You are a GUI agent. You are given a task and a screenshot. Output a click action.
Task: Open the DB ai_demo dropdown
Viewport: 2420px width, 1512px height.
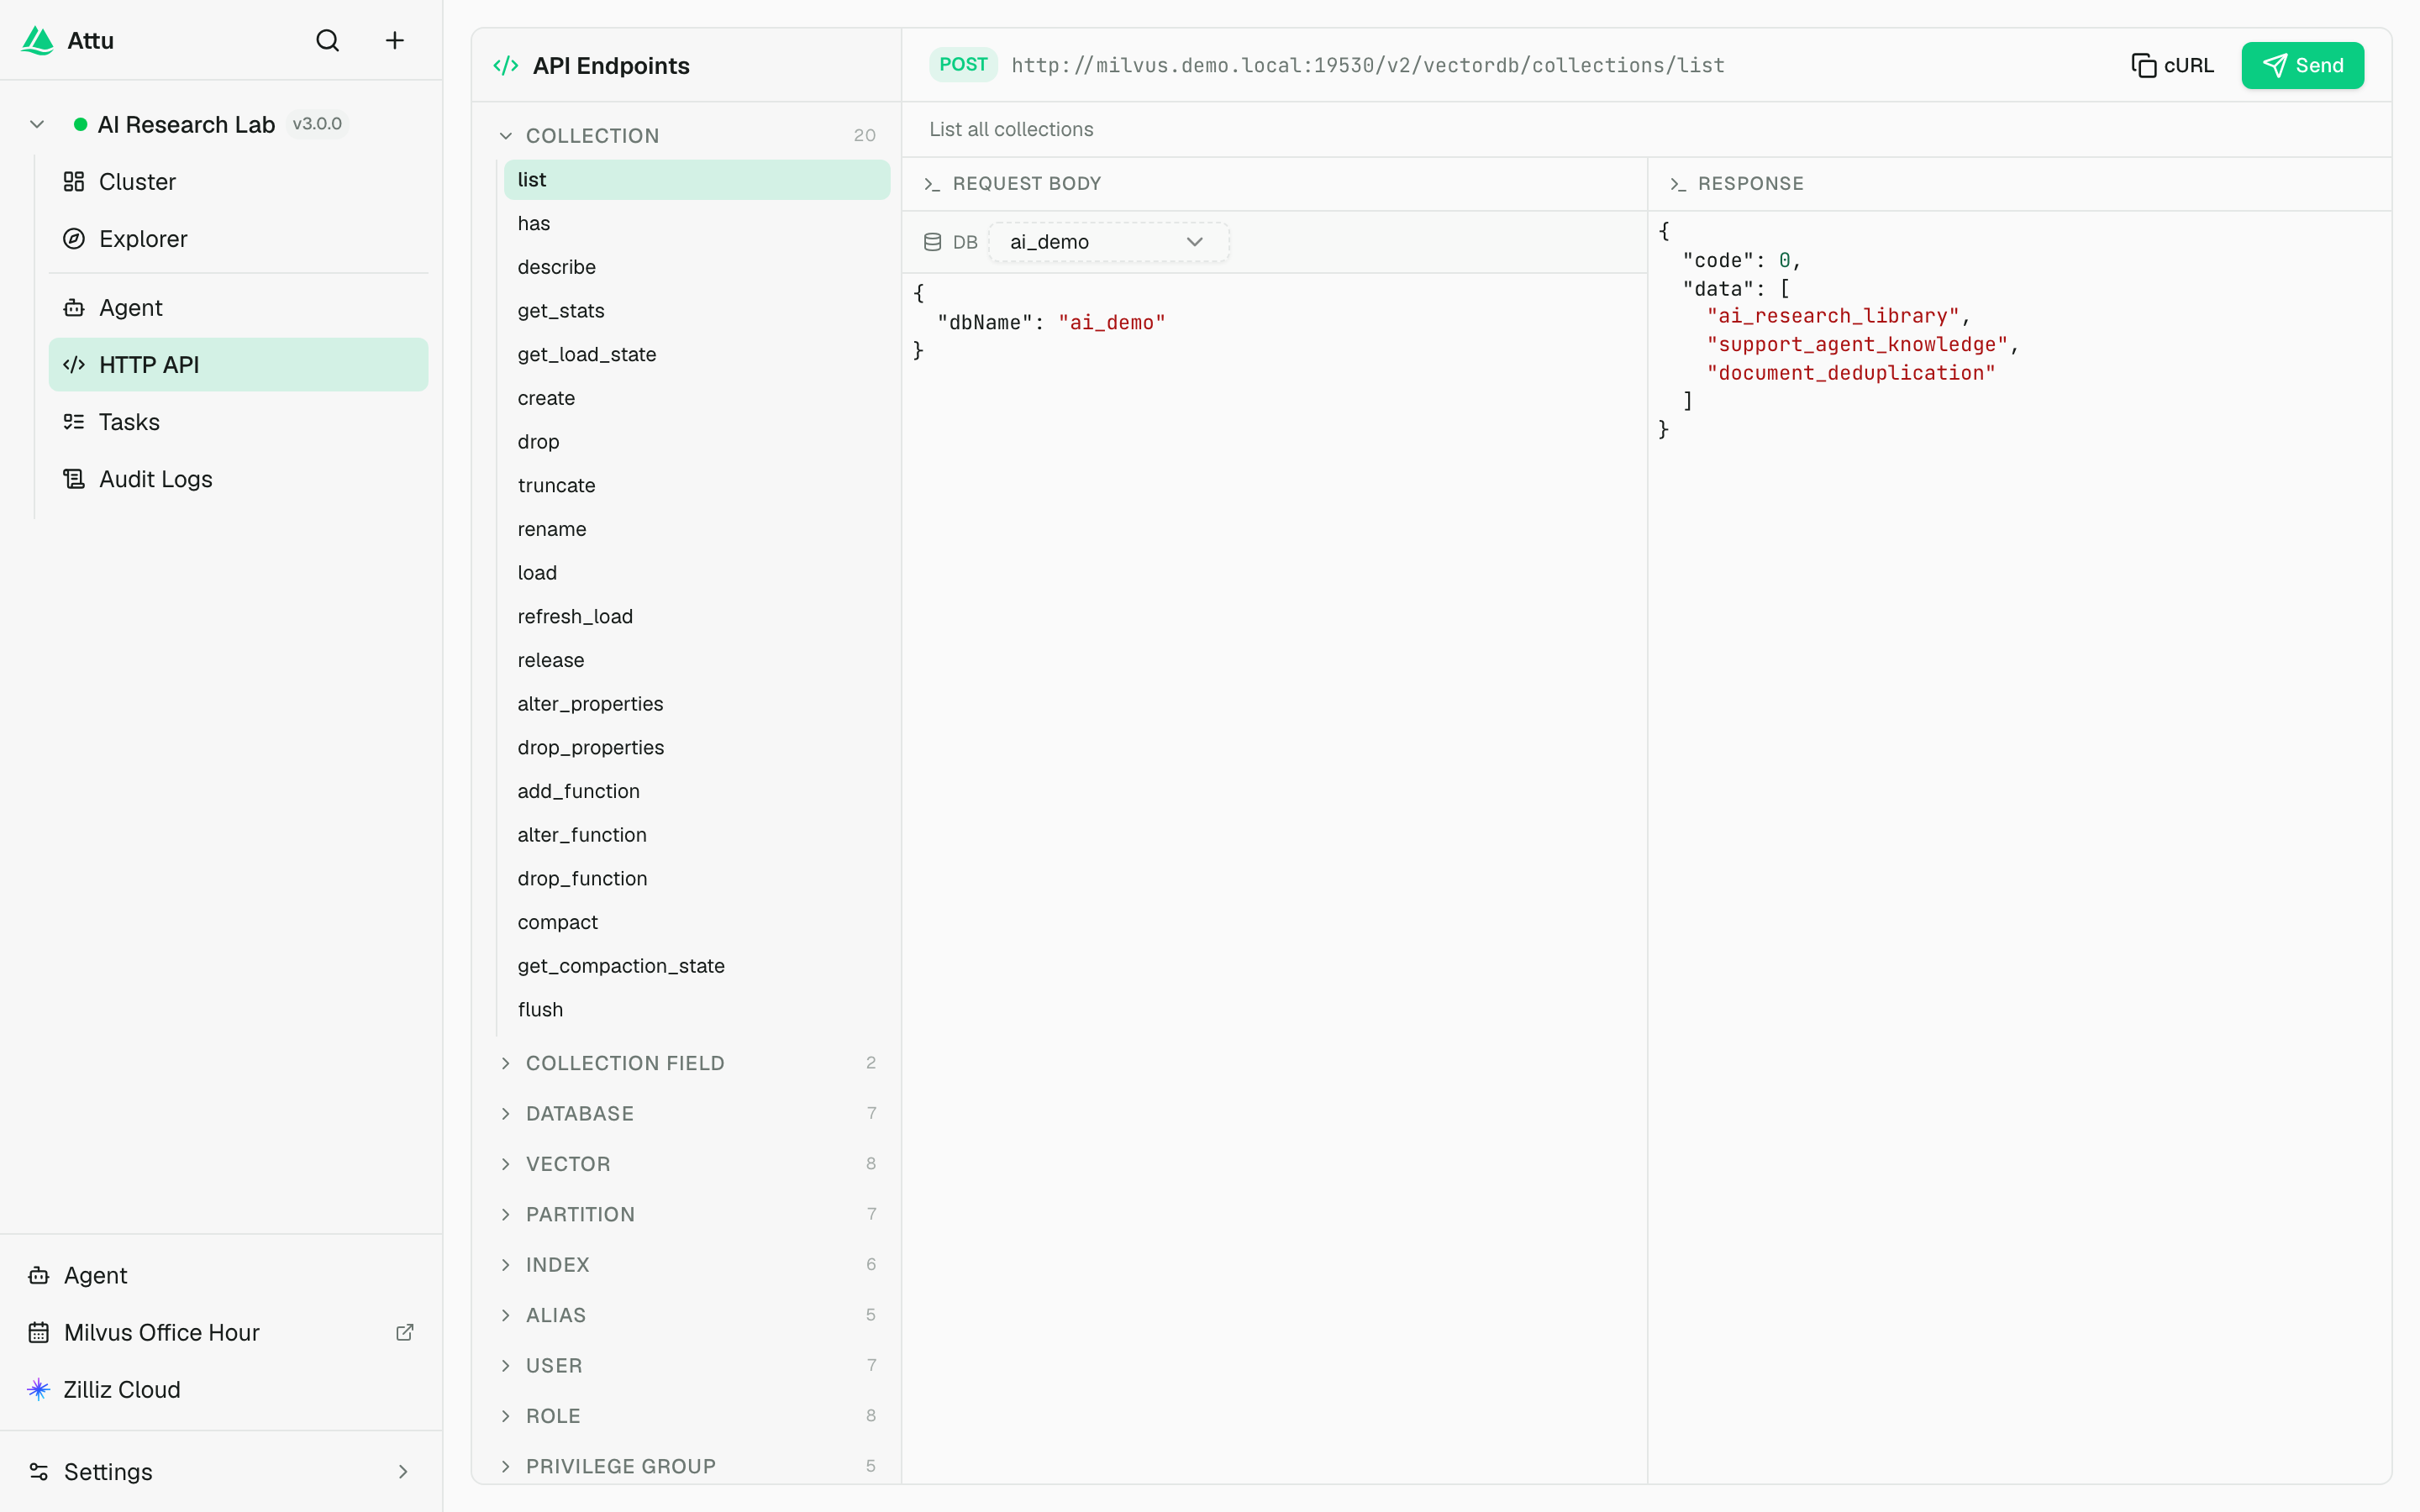1108,242
